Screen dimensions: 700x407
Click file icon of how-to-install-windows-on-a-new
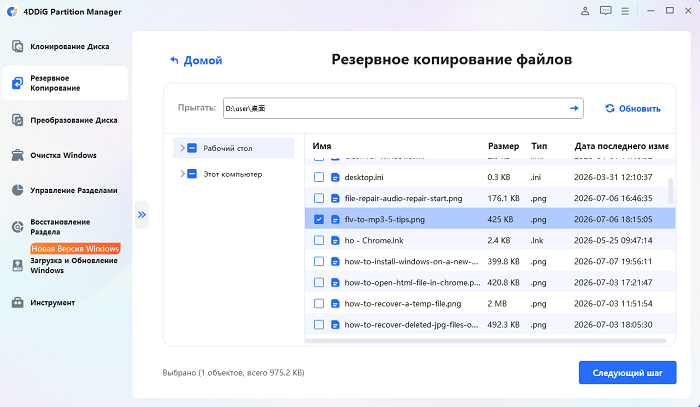(335, 262)
